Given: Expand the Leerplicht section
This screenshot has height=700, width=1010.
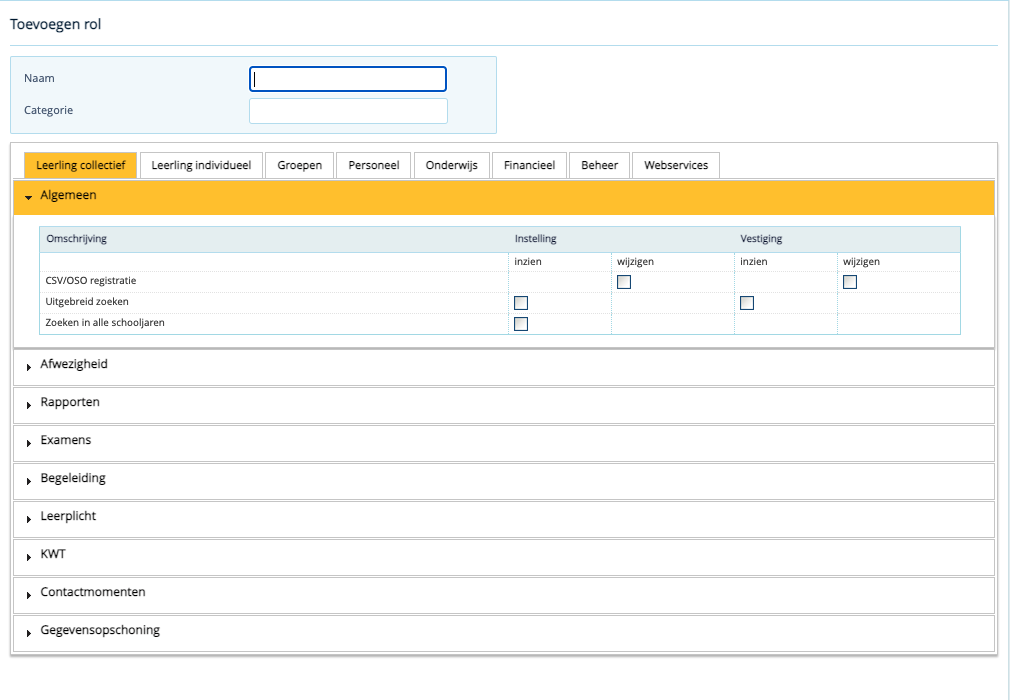Looking at the screenshot, I should (504, 520).
